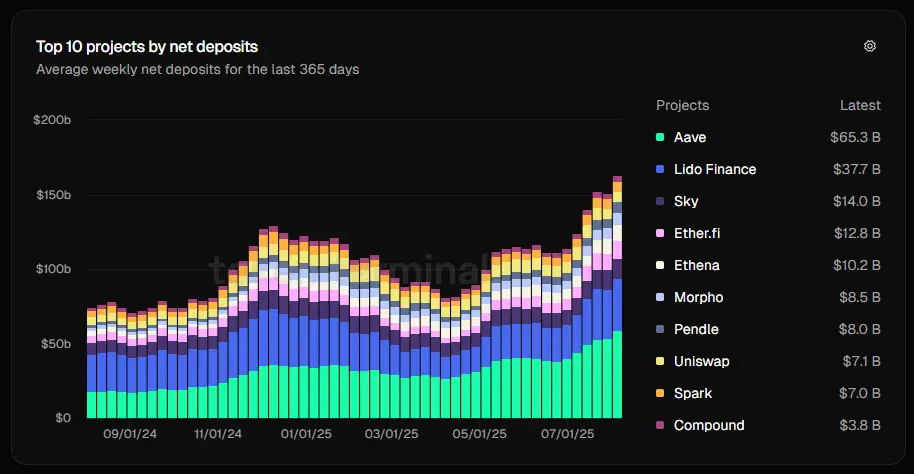This screenshot has width=914, height=474.
Task: Select the Compound project label
Action: point(709,425)
